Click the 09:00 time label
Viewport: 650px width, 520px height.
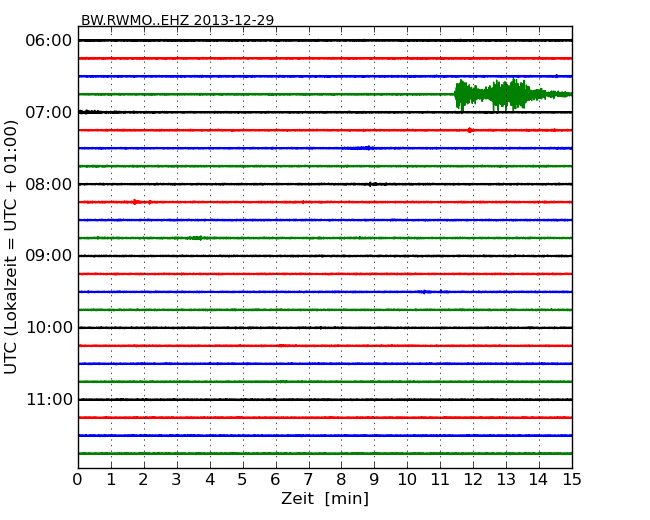tap(49, 256)
